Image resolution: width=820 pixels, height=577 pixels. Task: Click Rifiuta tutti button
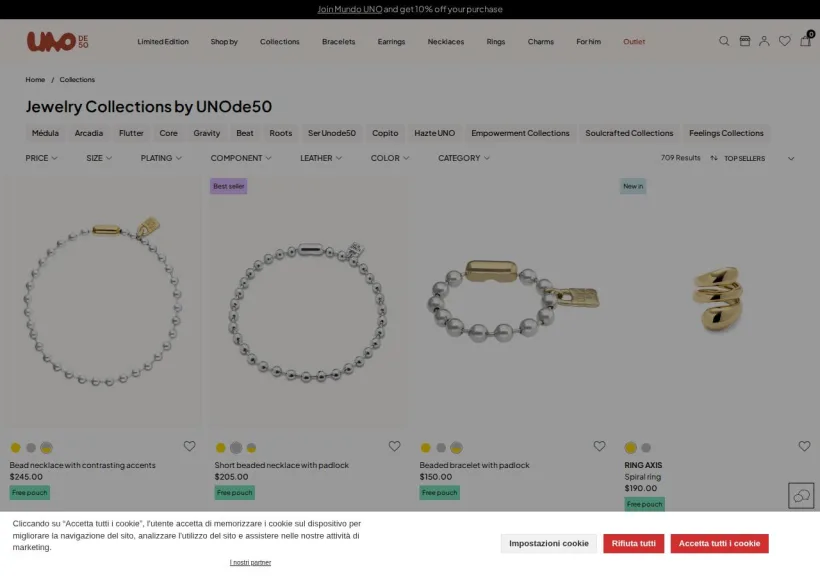pyautogui.click(x=633, y=544)
